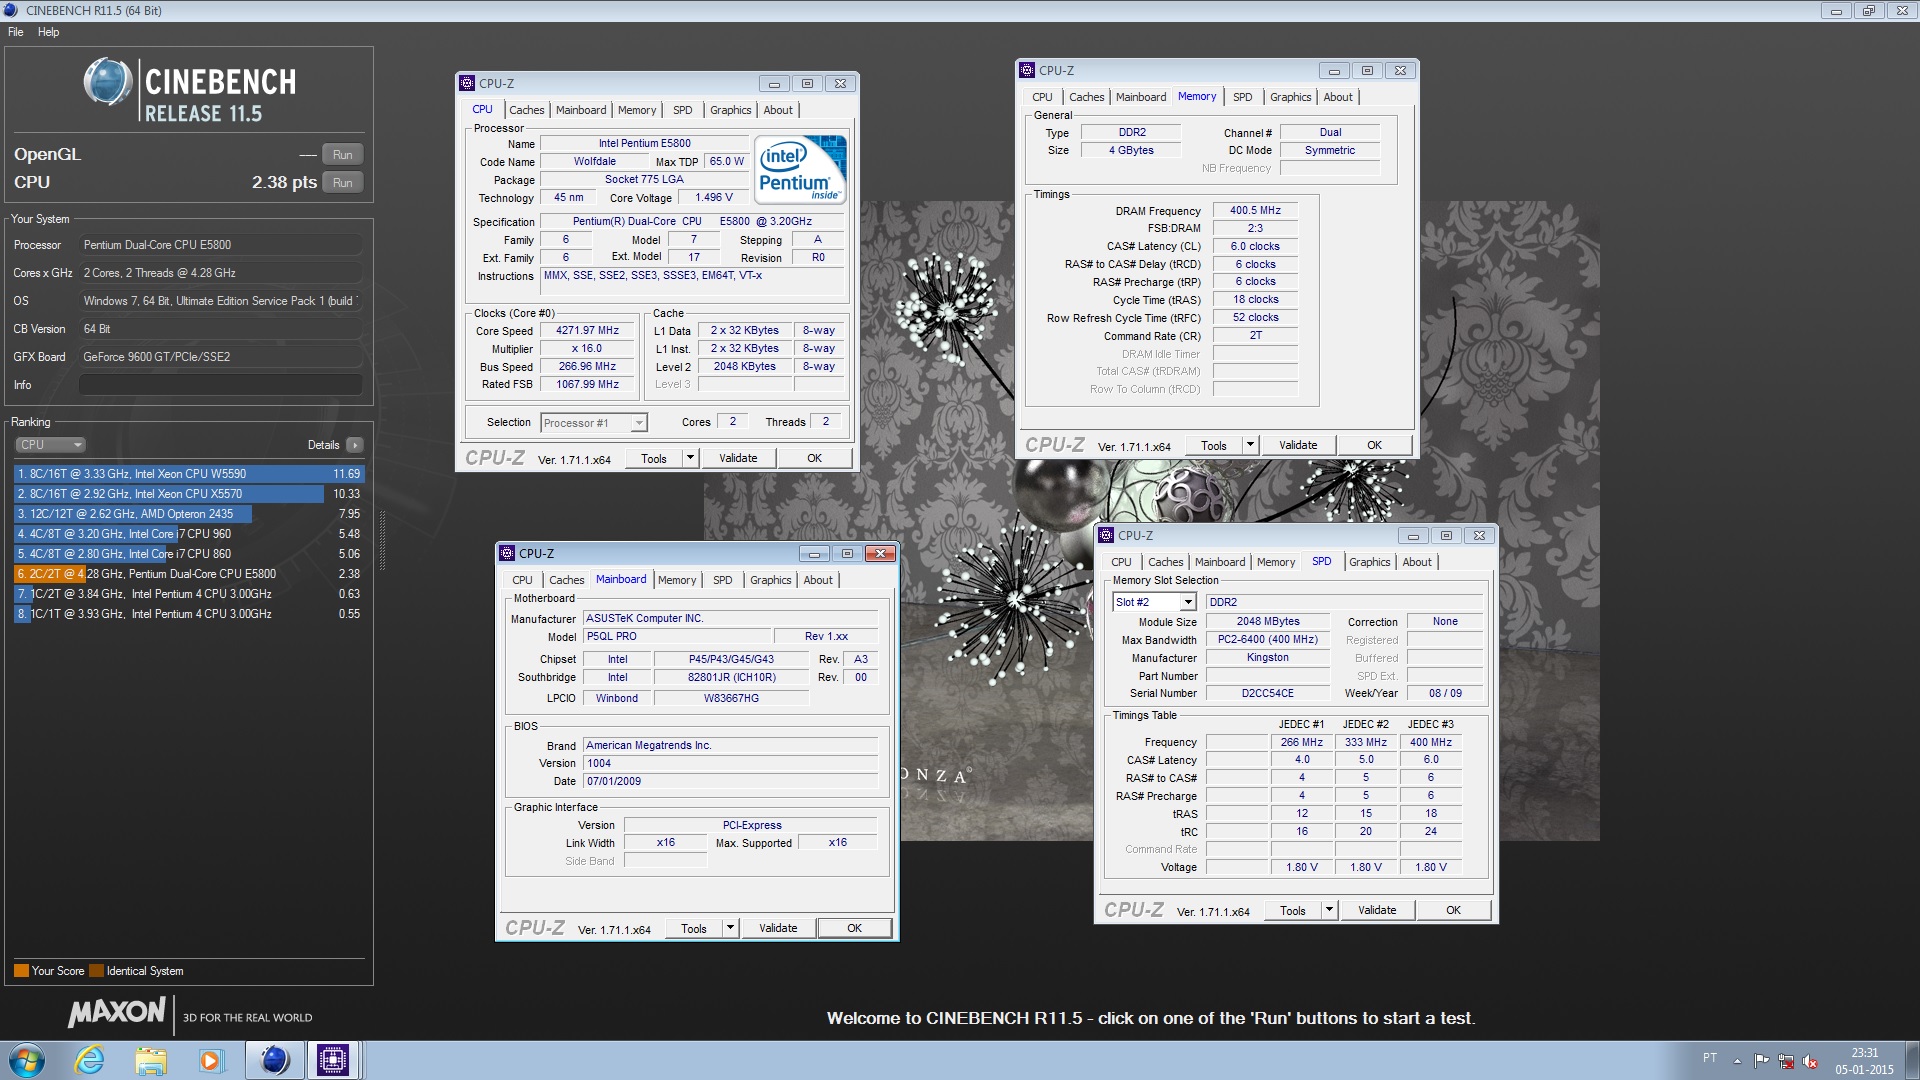Switch to Graphics tab in CPU window
The width and height of the screenshot is (1920, 1080).
tap(730, 110)
